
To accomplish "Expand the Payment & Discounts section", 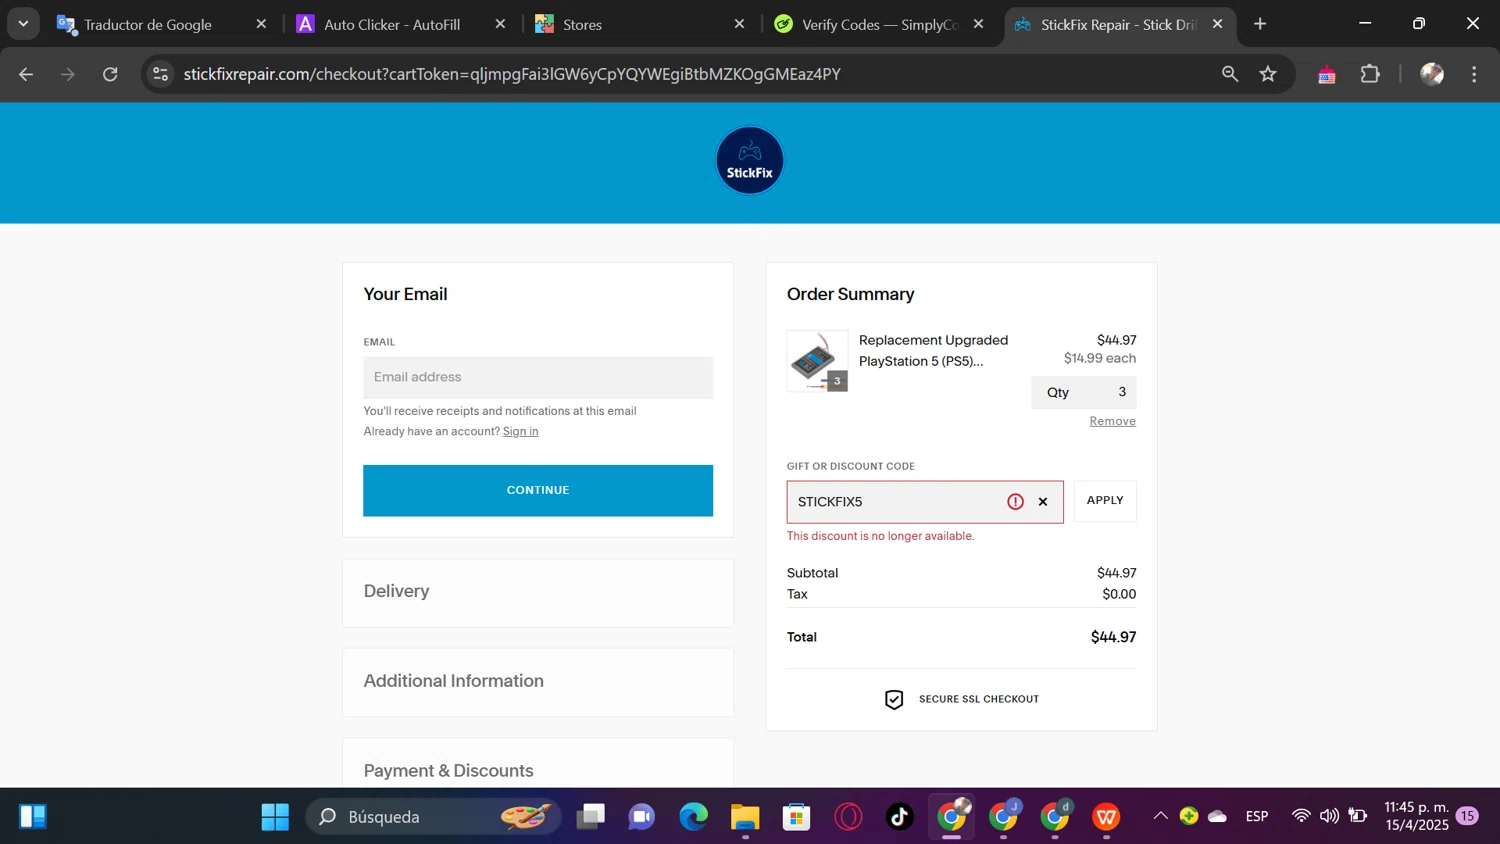I will click(x=538, y=764).
